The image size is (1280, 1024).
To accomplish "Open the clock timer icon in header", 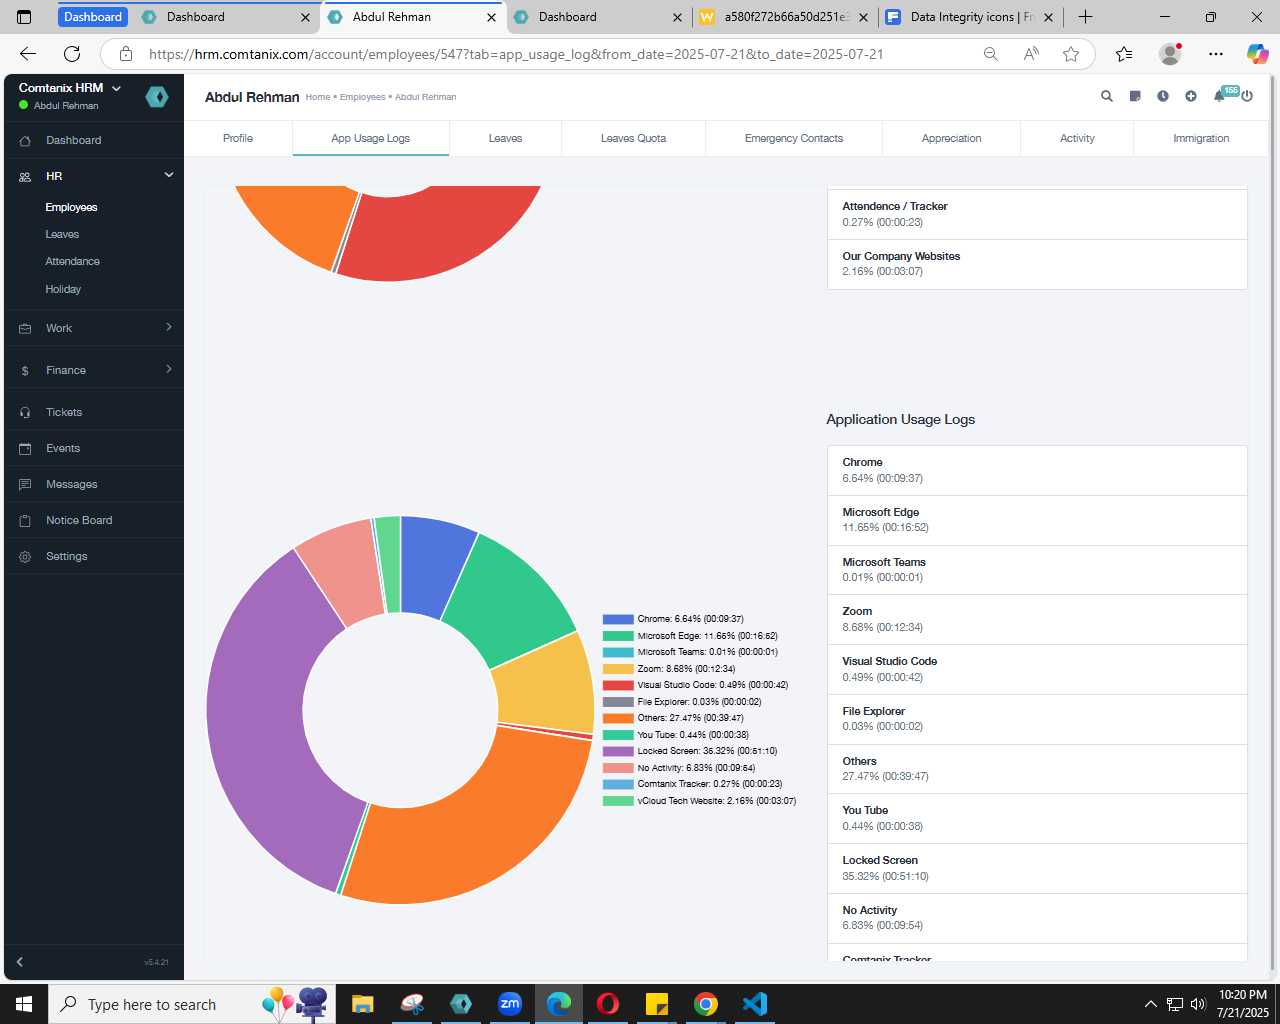I will 1163,97.
